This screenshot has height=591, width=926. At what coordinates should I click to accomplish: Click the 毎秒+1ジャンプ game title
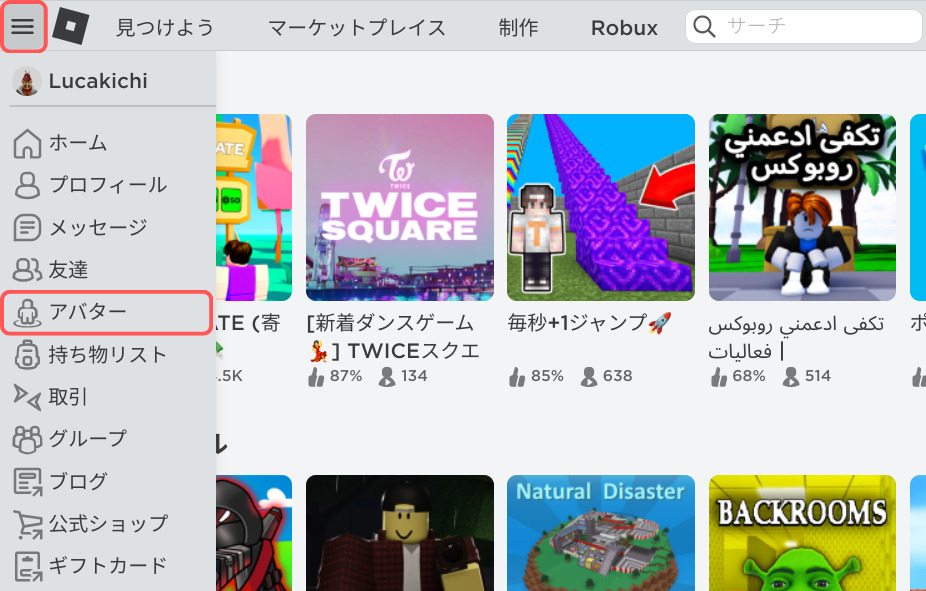coord(589,323)
